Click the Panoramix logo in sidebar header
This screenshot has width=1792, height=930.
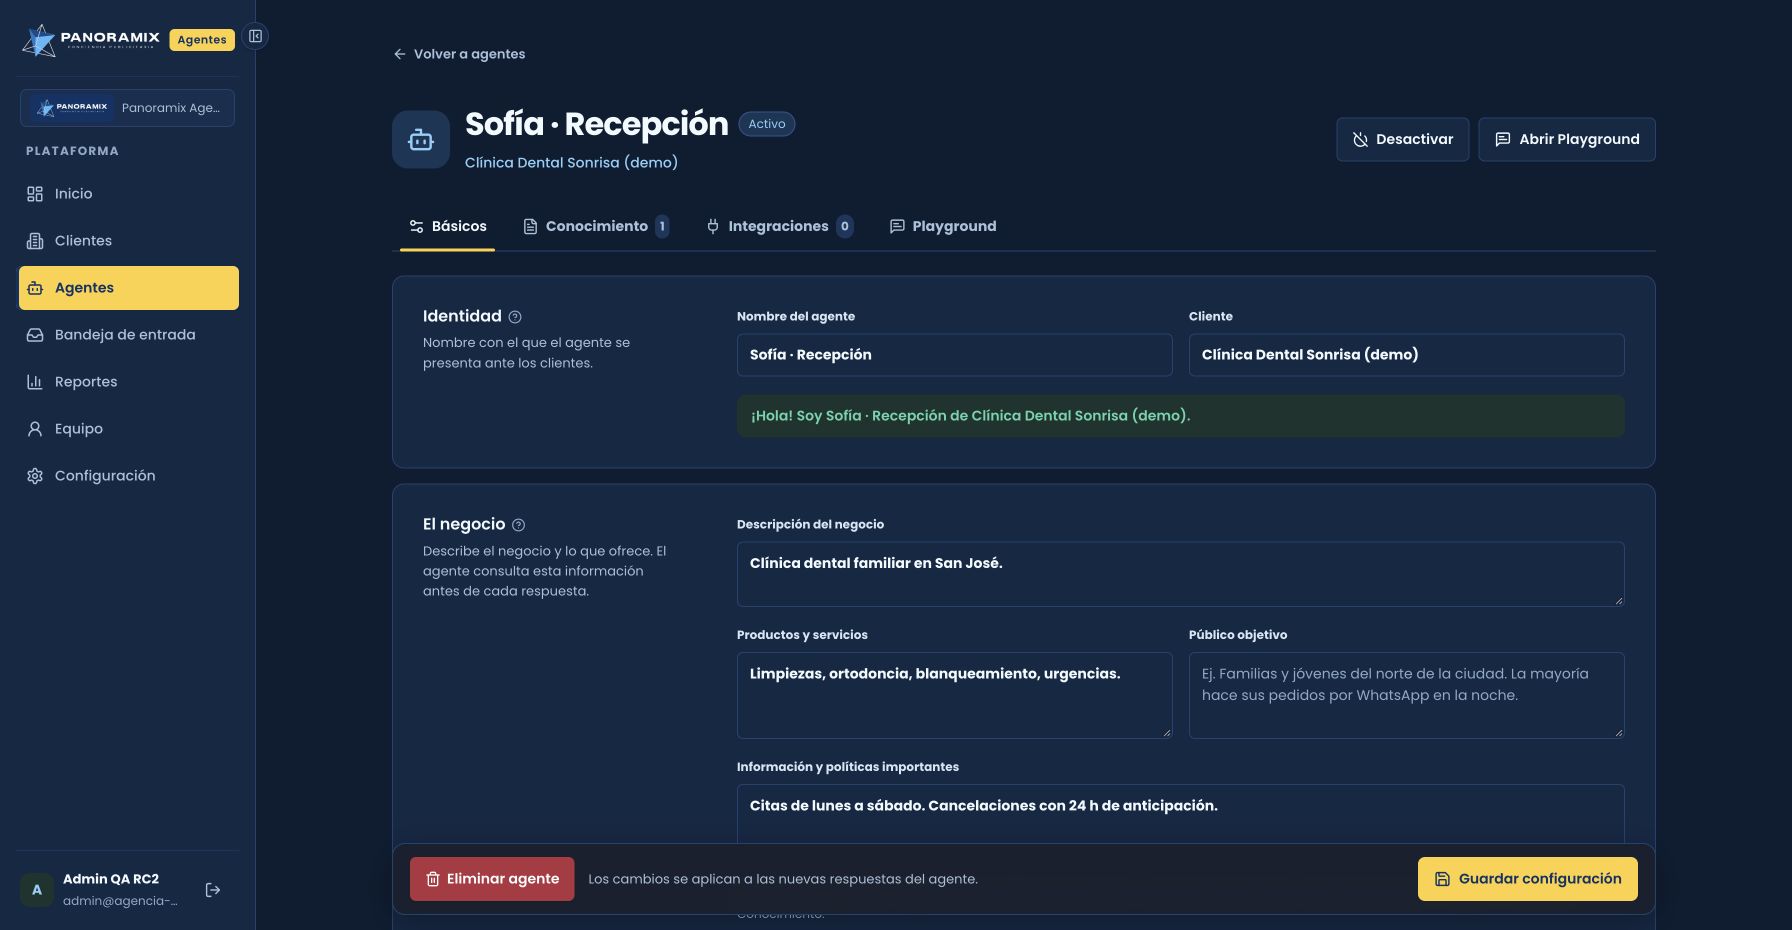[x=90, y=40]
